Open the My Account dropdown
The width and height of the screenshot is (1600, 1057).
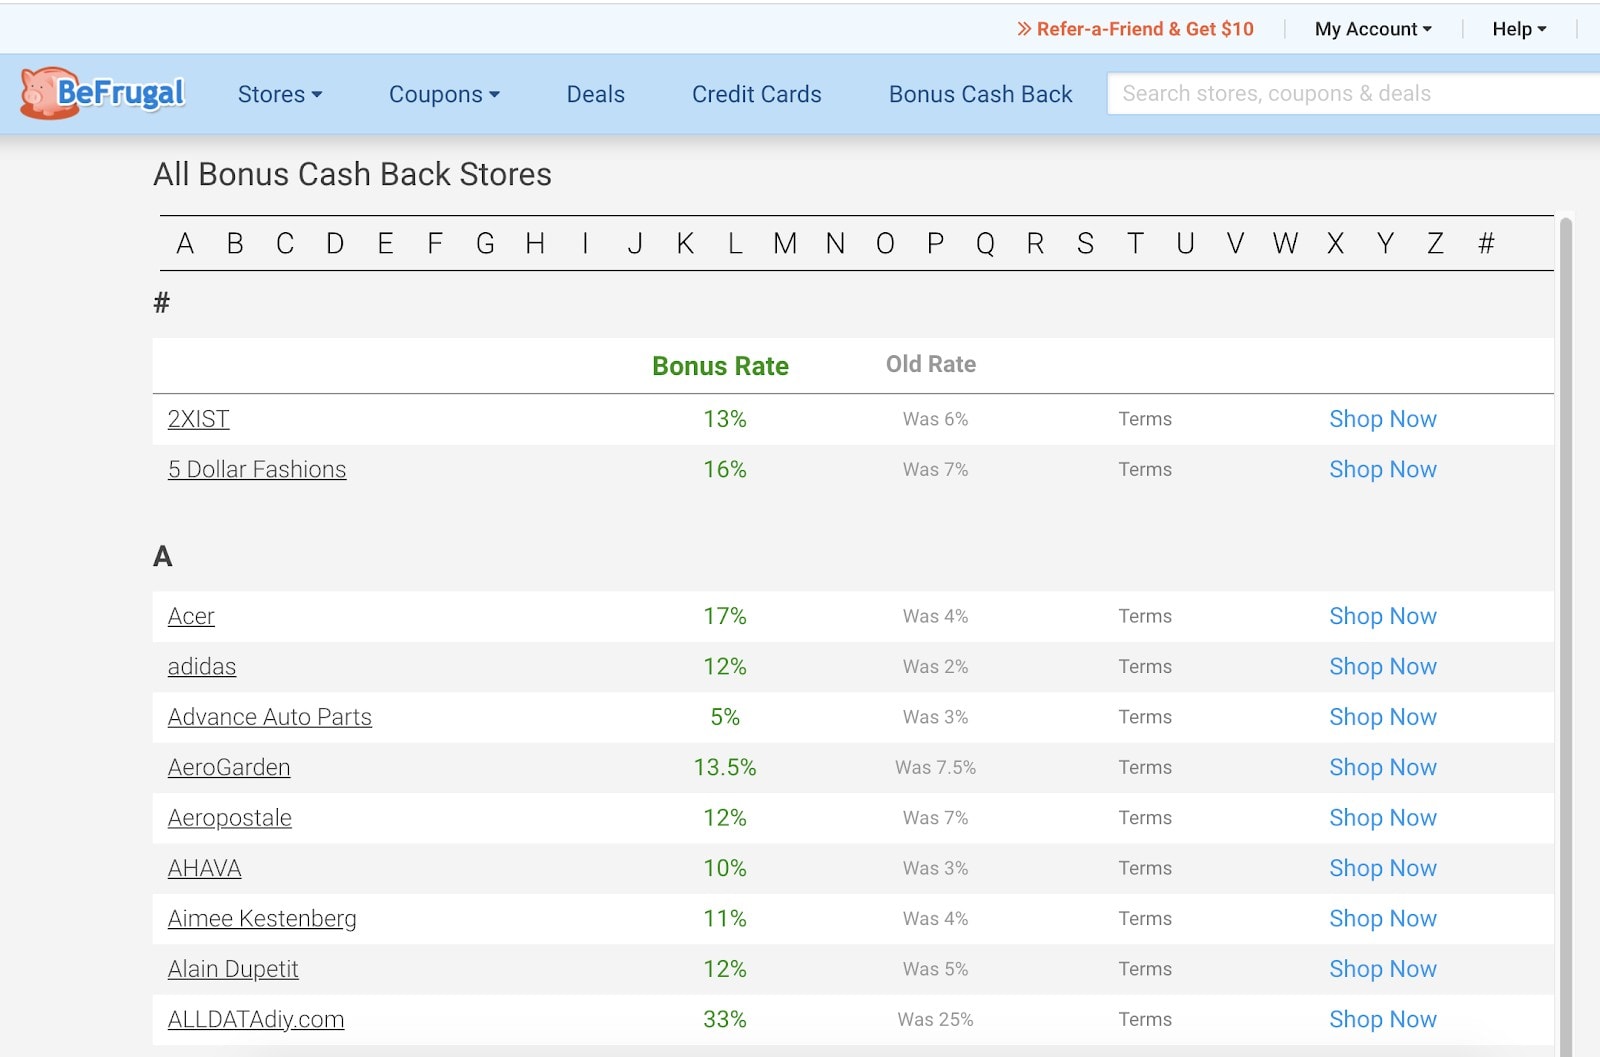click(x=1373, y=29)
